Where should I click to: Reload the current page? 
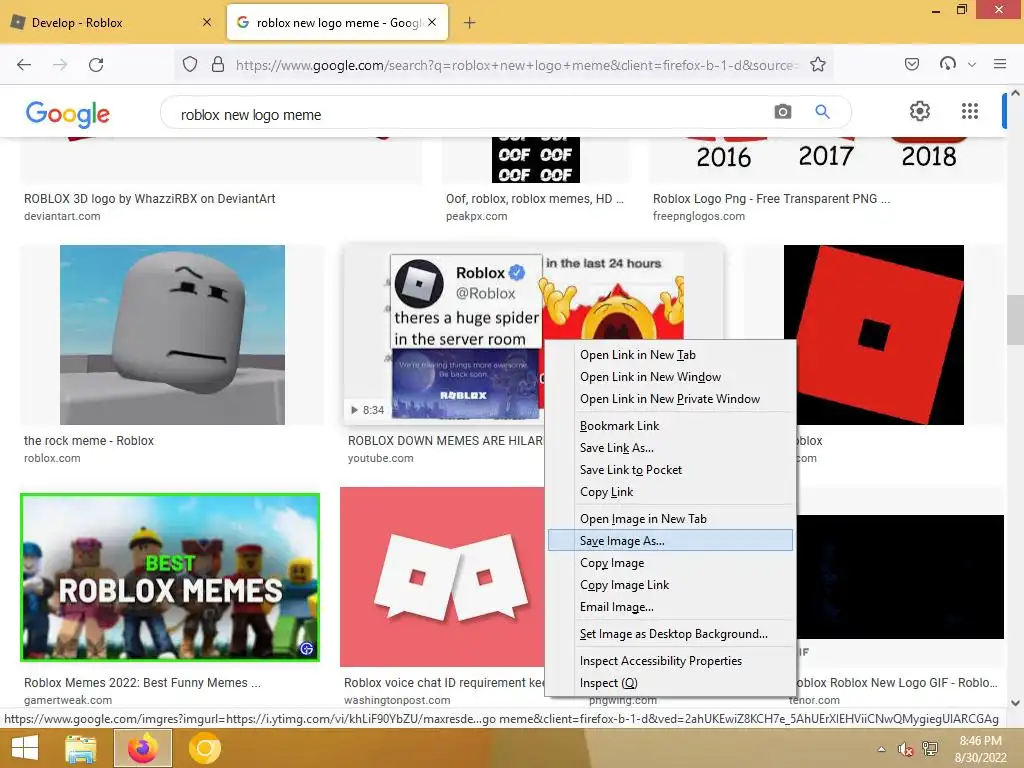(96, 65)
